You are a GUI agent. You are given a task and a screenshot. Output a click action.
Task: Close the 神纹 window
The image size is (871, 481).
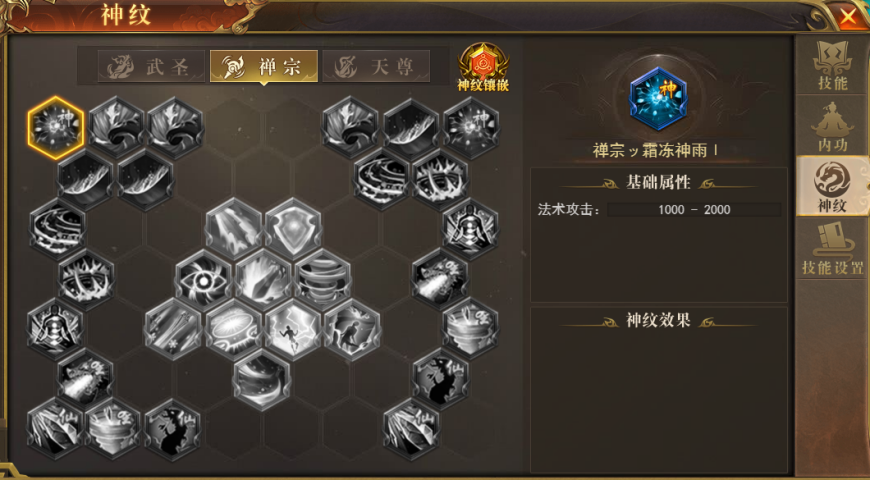click(x=848, y=16)
